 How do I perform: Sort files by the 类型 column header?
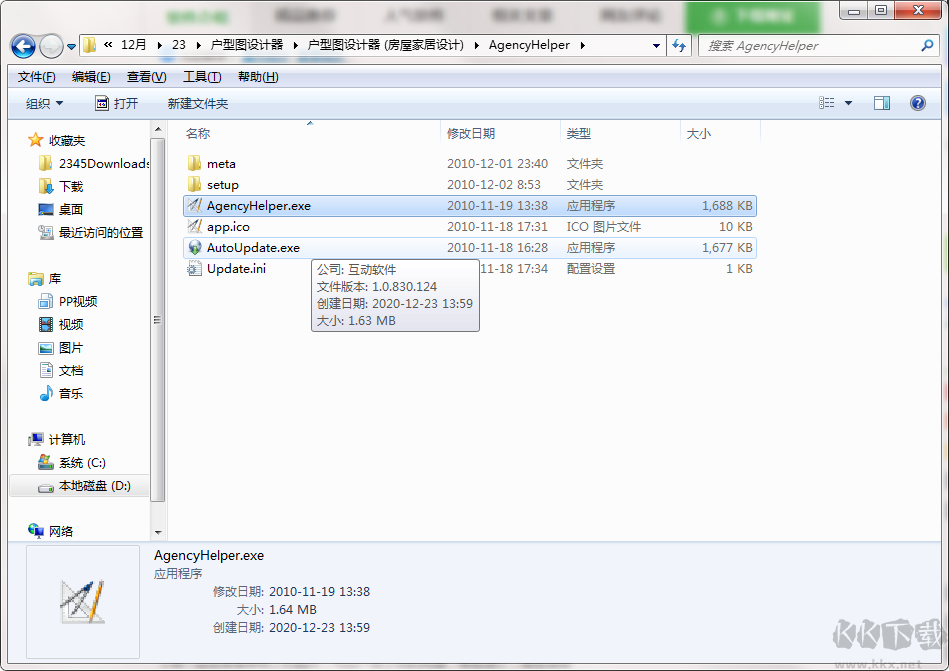[579, 133]
